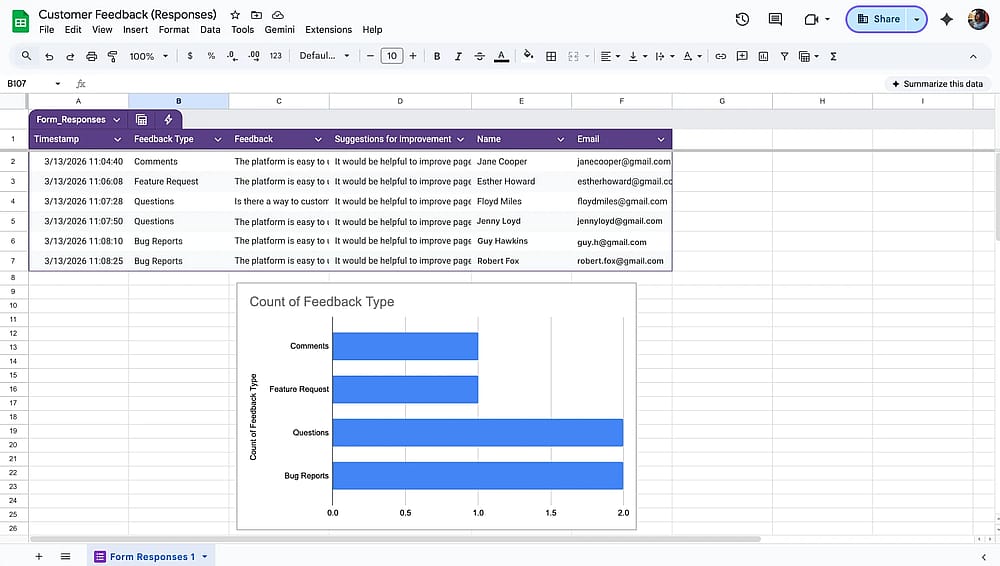Open Gemini sparkle icon near Share

(946, 19)
